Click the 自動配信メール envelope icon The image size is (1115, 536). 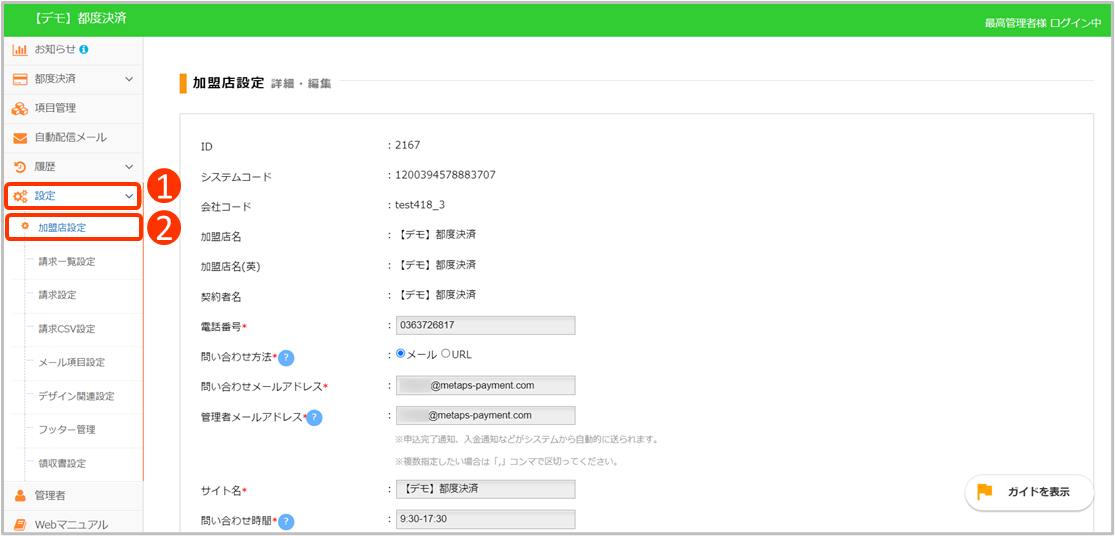pos(20,137)
